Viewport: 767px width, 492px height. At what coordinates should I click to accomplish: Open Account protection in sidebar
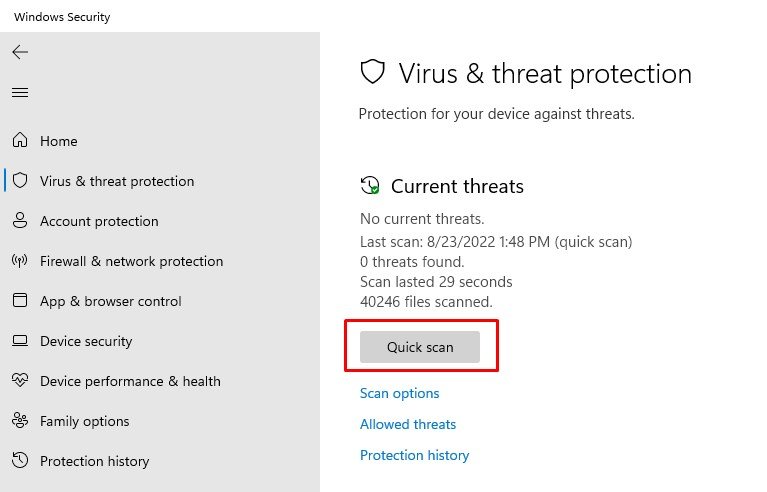[x=99, y=222]
